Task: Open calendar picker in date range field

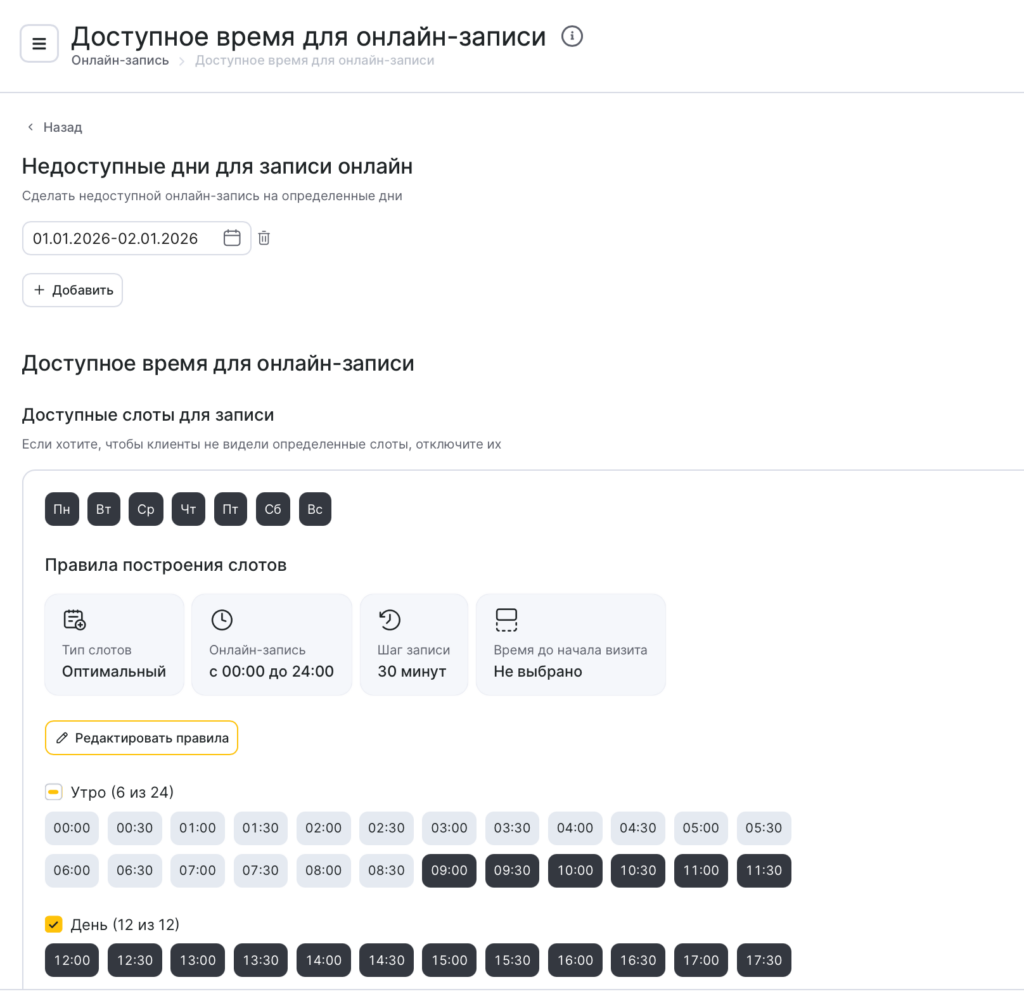Action: 232,238
